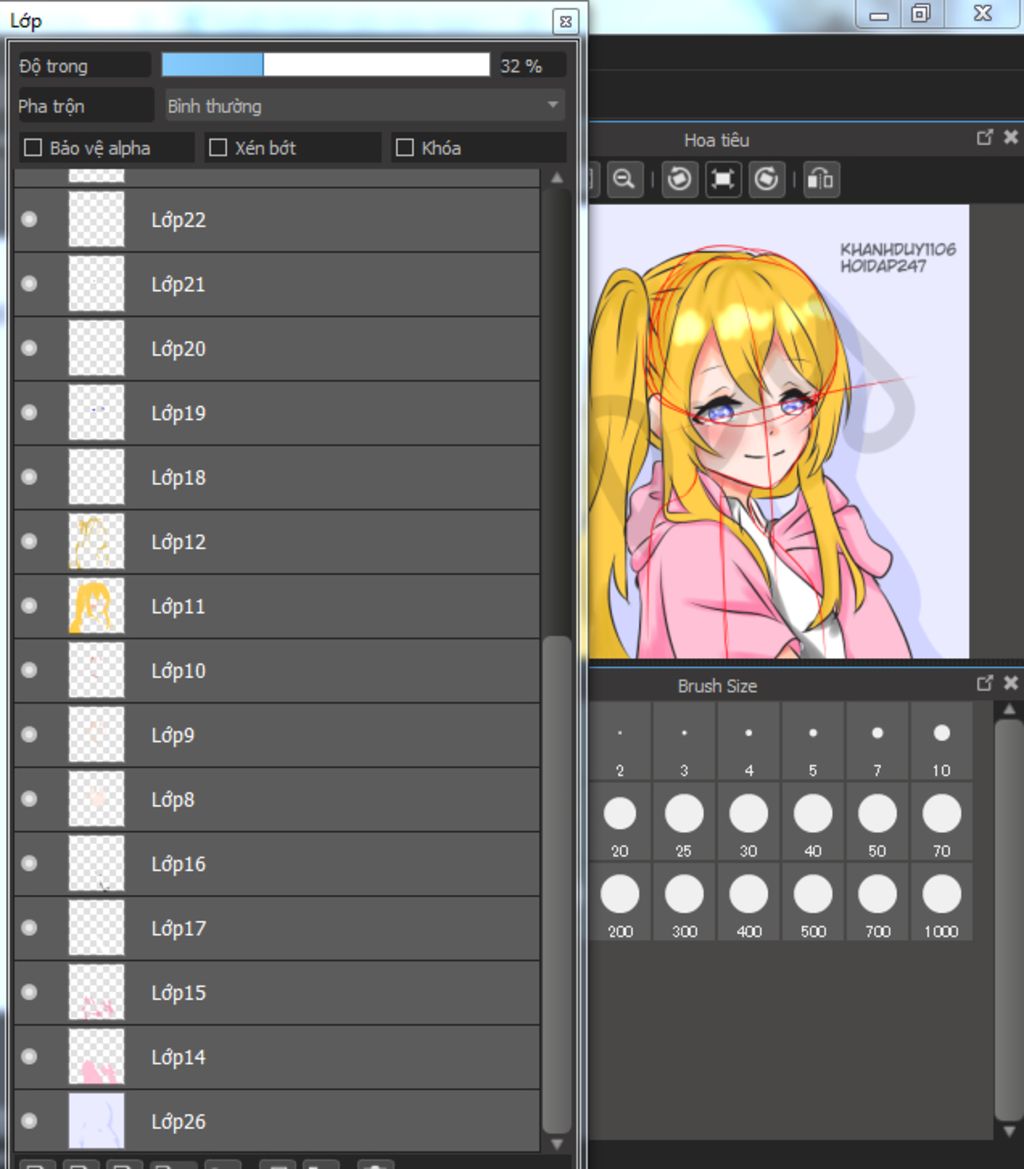
Task: Toggle visibility of Lớp14
Action: pos(29,1056)
